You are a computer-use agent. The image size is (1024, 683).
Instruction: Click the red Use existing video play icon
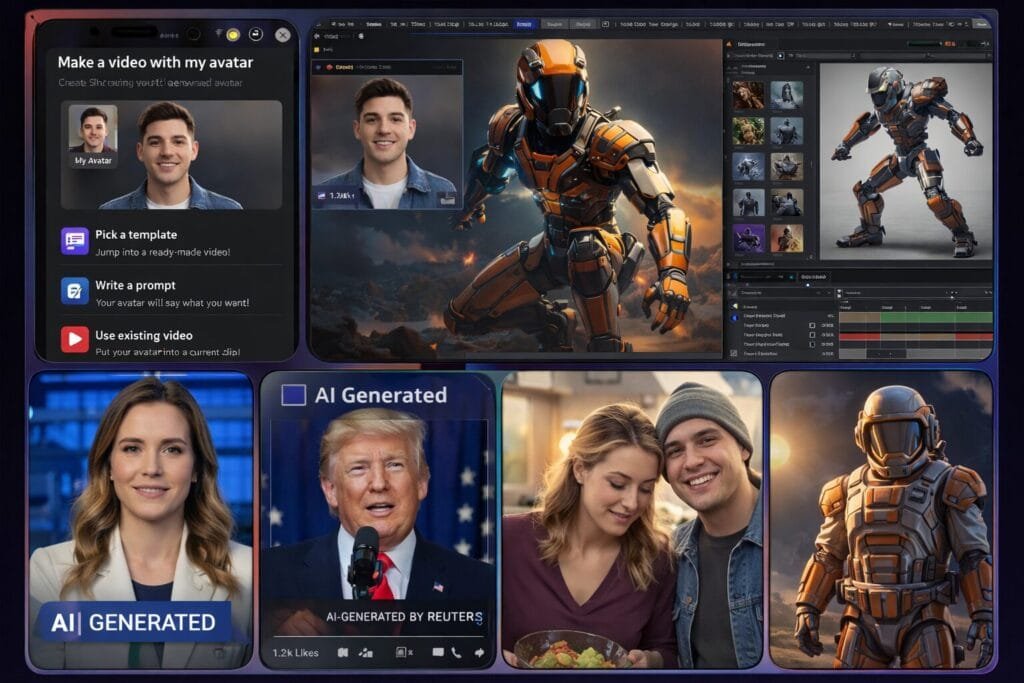75,340
